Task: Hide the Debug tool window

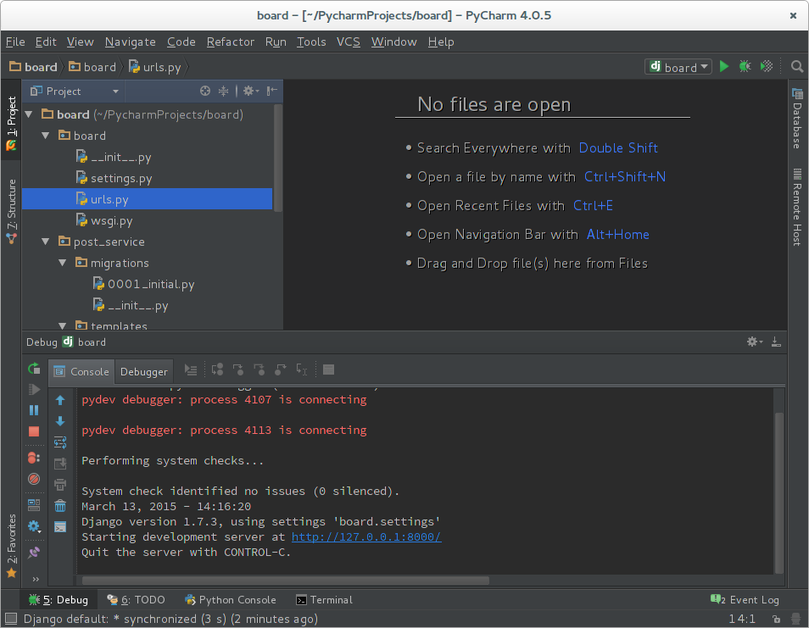Action: coord(775,342)
